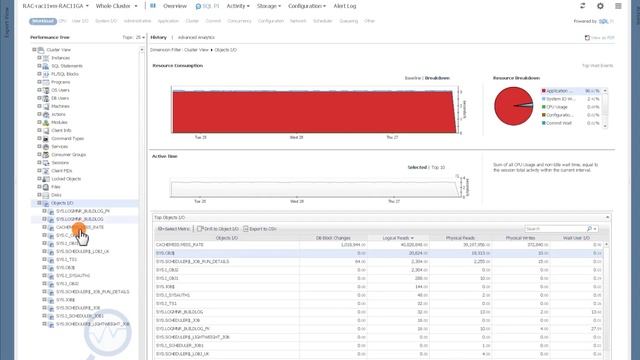This screenshot has width=640, height=360.
Task: Open the hamburger menu icon
Action: point(618,6)
